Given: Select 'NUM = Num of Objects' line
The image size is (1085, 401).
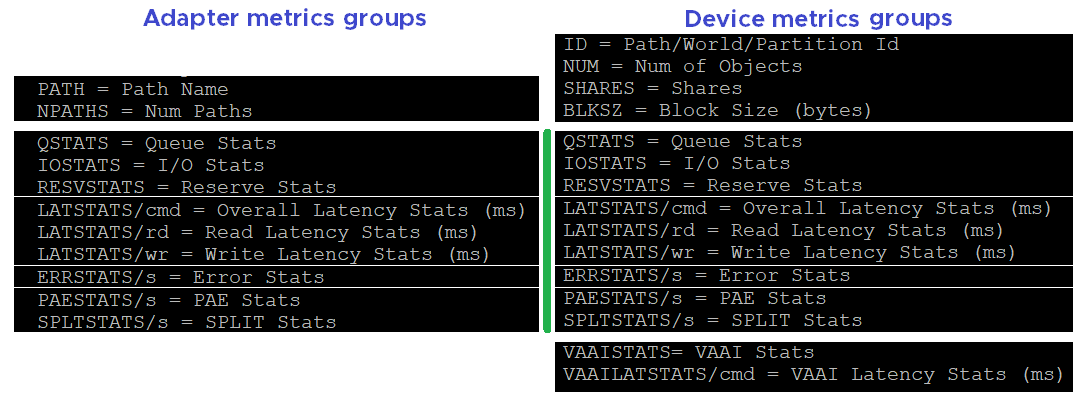Looking at the screenshot, I should coord(683,66).
